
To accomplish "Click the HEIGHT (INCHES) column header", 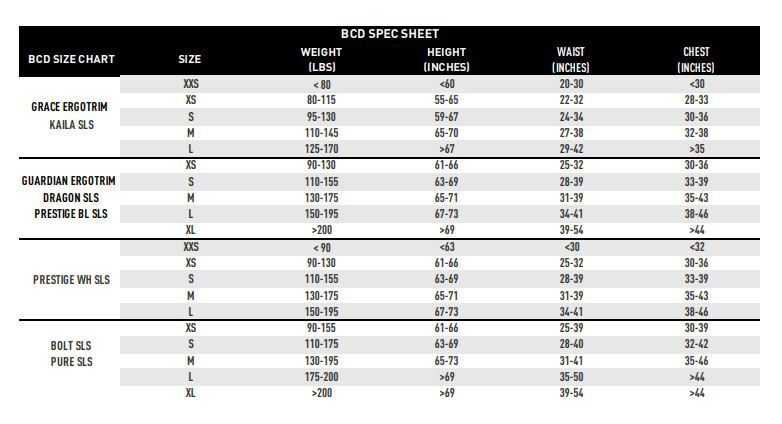I will click(x=446, y=59).
